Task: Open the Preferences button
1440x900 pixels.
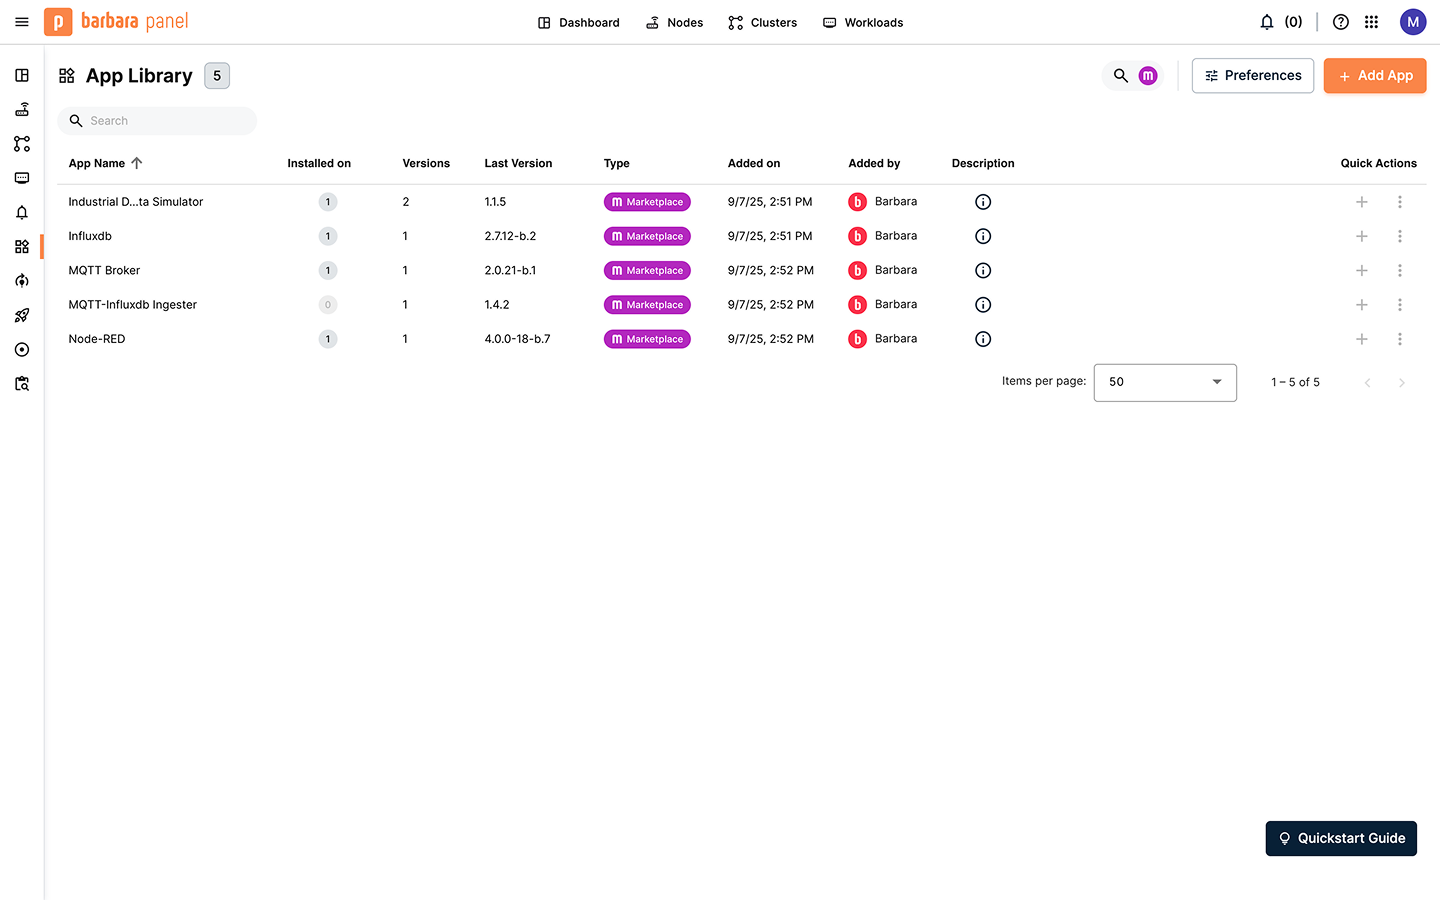Action: [x=1253, y=76]
